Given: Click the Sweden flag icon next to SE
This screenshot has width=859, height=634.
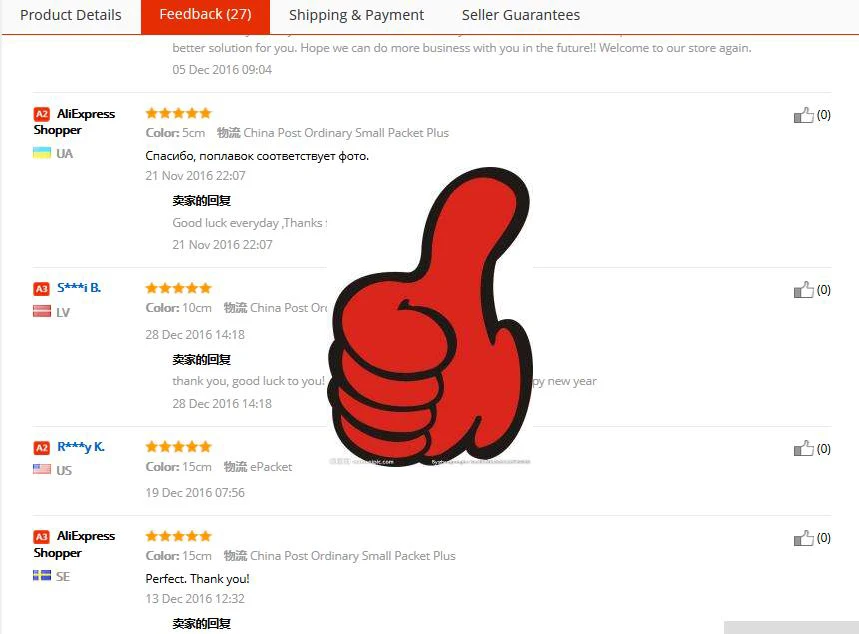Looking at the screenshot, I should pos(42,575).
